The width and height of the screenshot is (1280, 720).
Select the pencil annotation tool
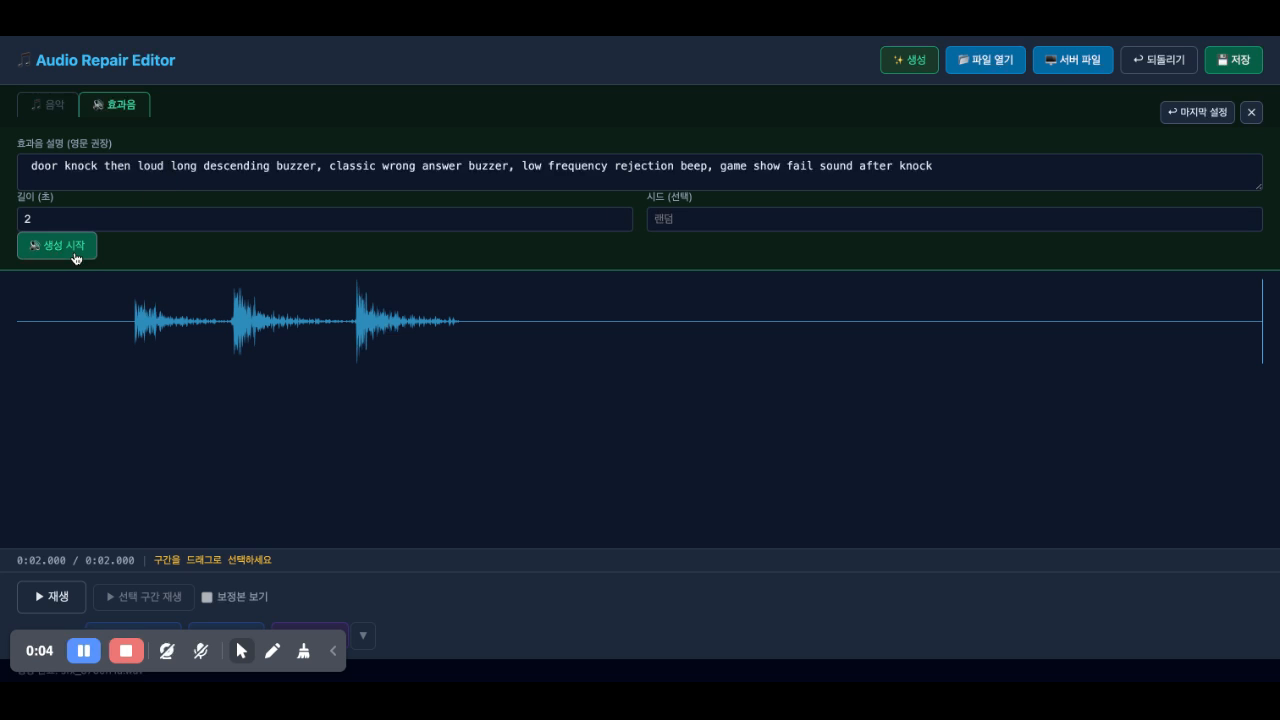coord(272,651)
